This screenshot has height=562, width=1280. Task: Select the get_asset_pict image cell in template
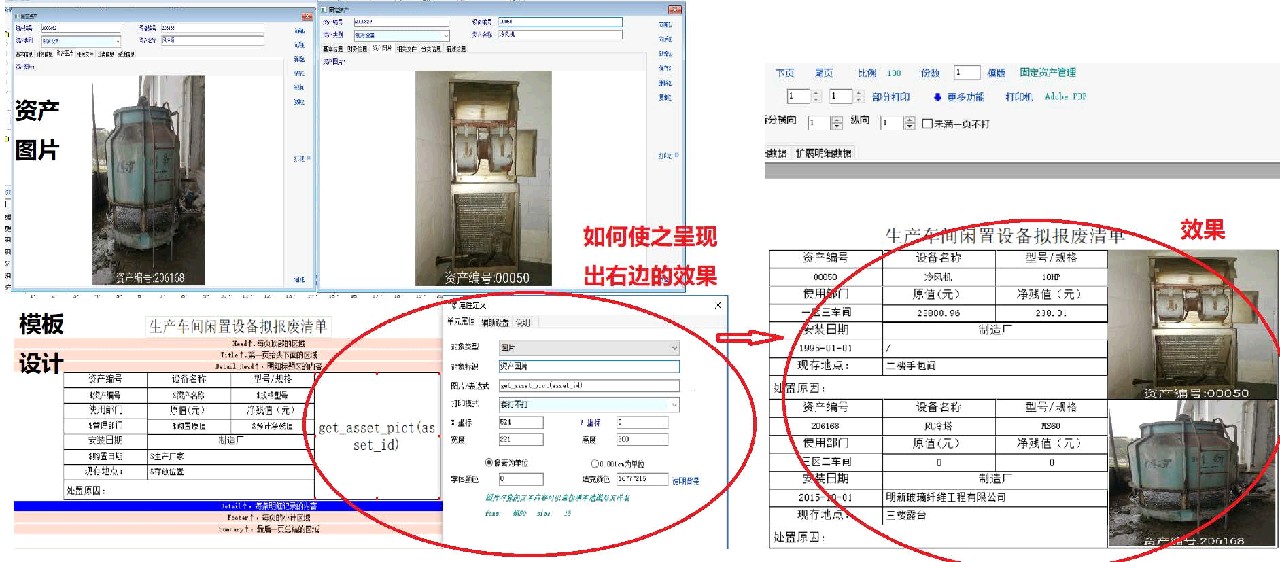[376, 436]
